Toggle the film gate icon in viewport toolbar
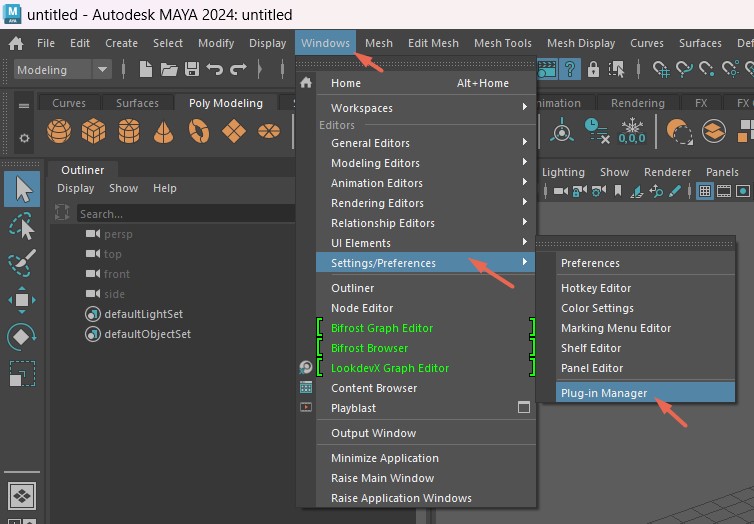The height and width of the screenshot is (524, 754). (x=724, y=191)
